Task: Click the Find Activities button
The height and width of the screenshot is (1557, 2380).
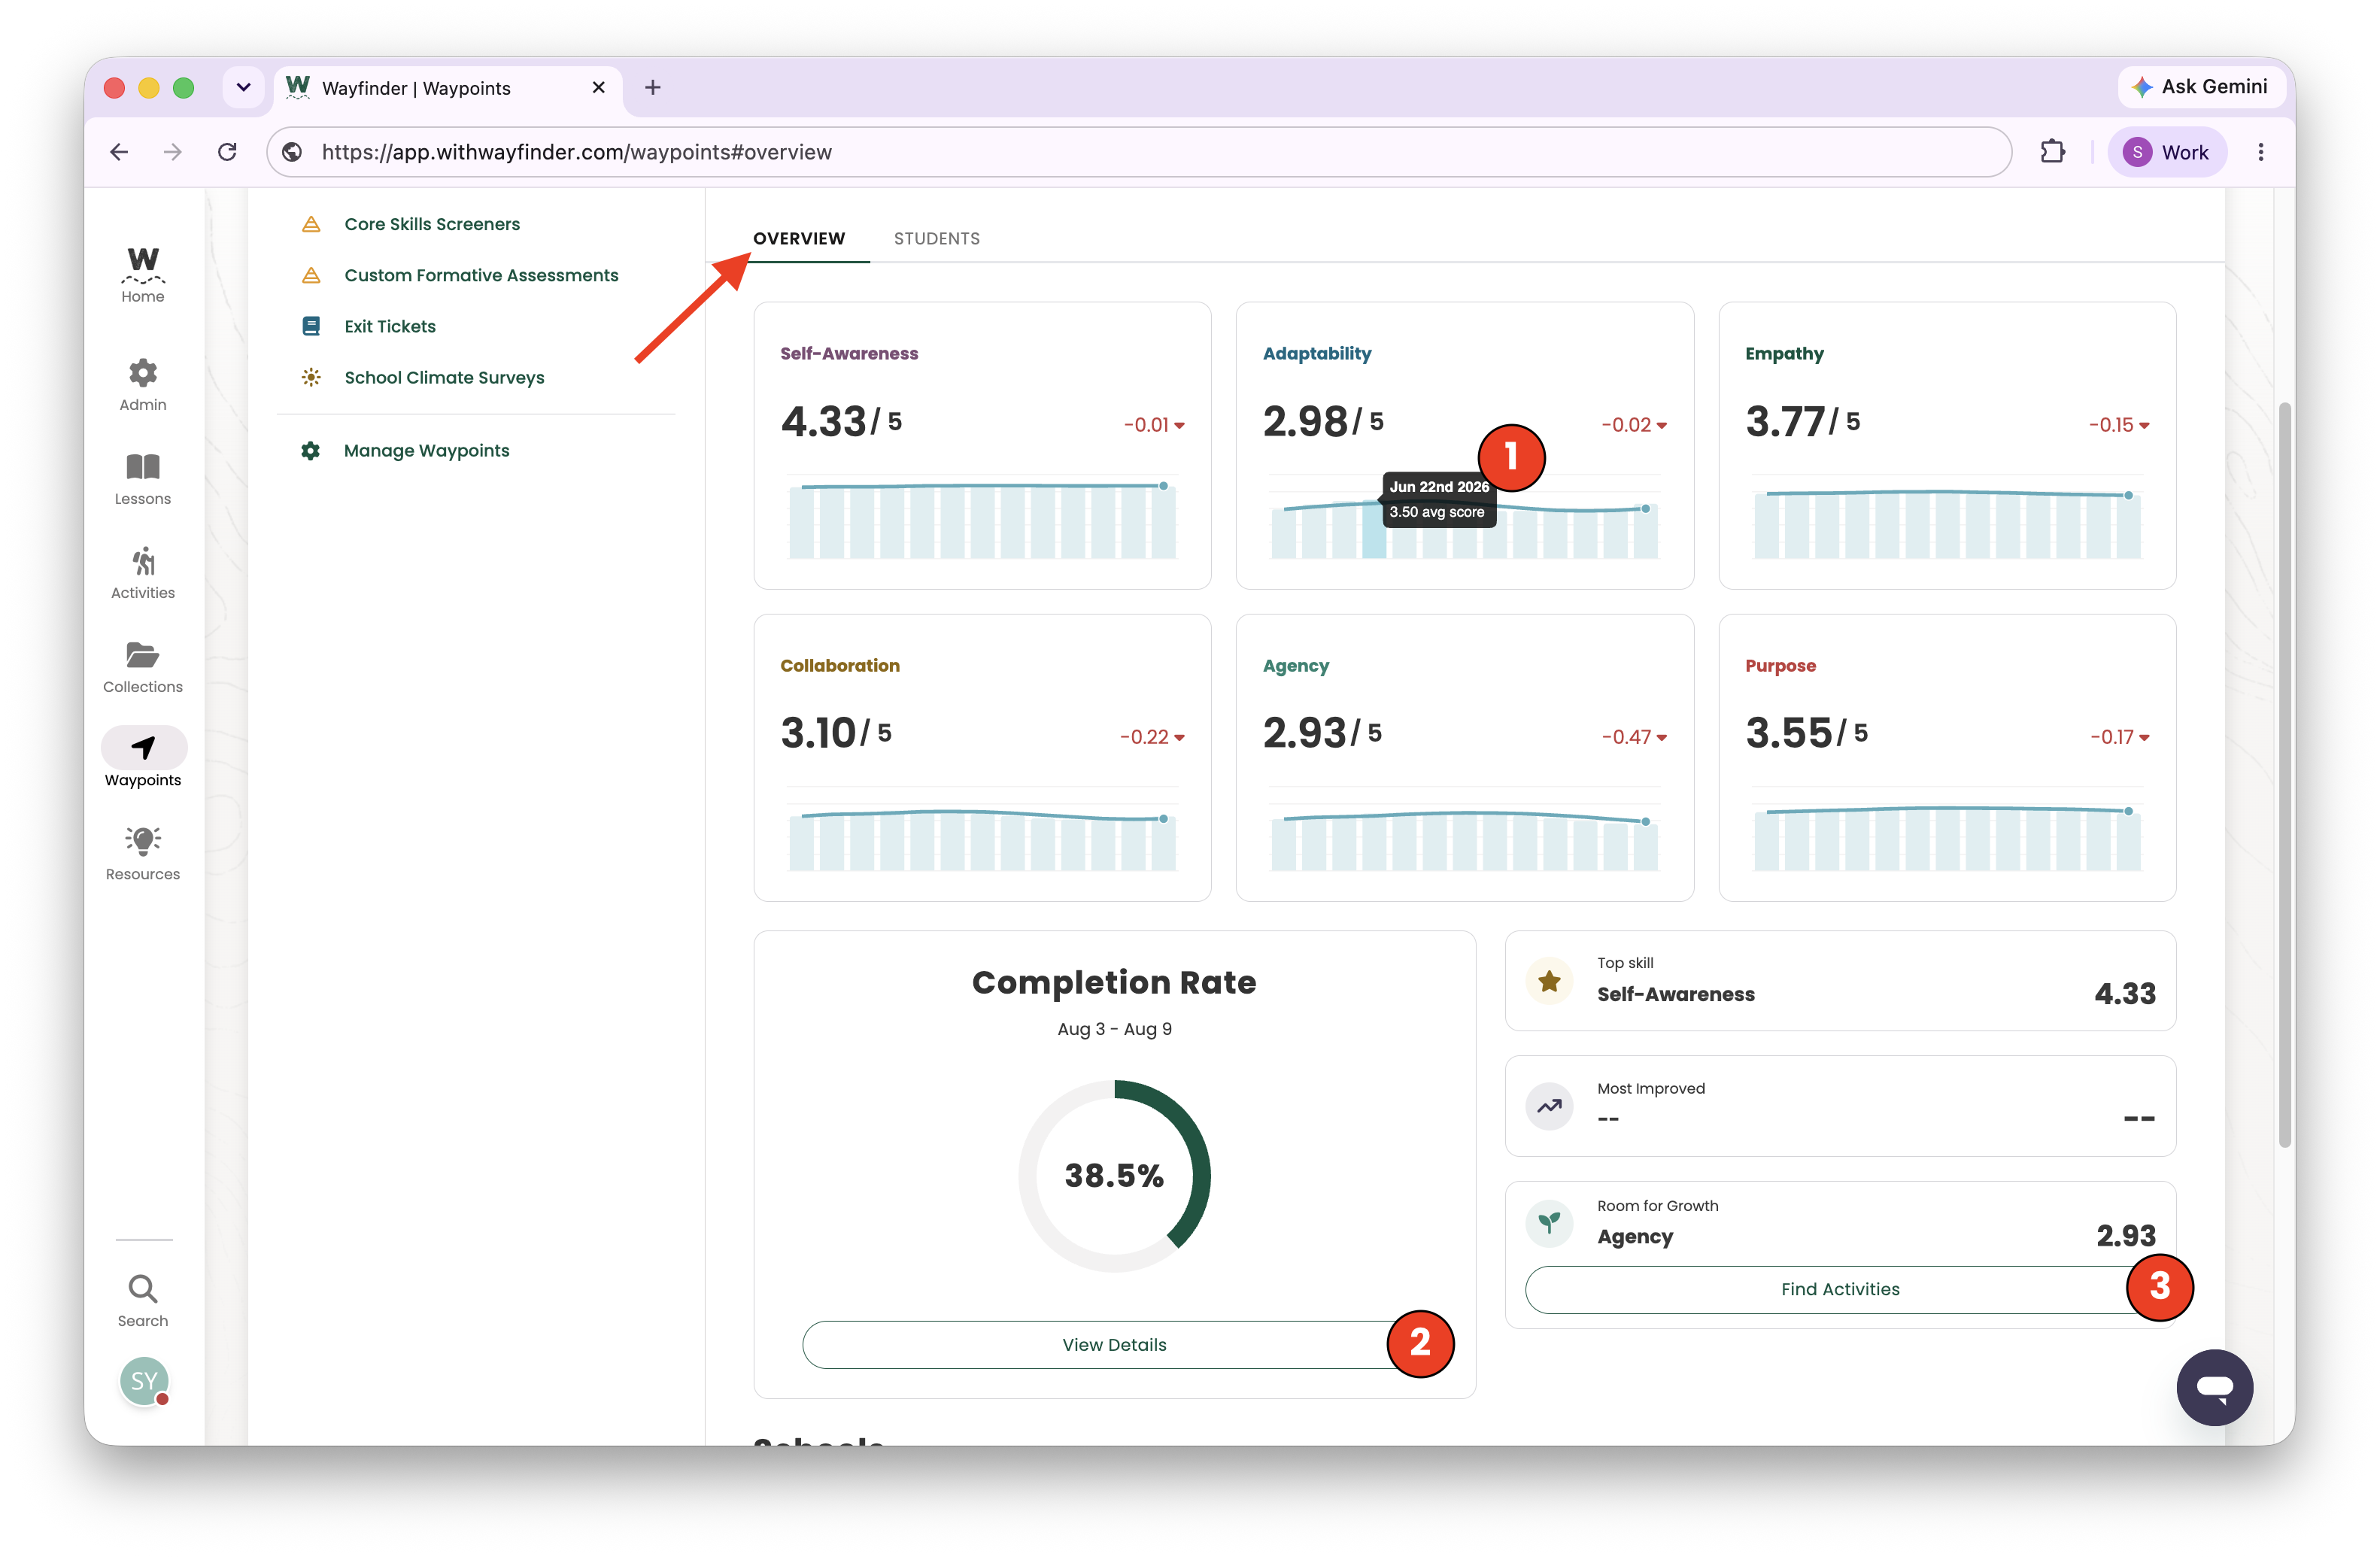Action: pos(1839,1288)
